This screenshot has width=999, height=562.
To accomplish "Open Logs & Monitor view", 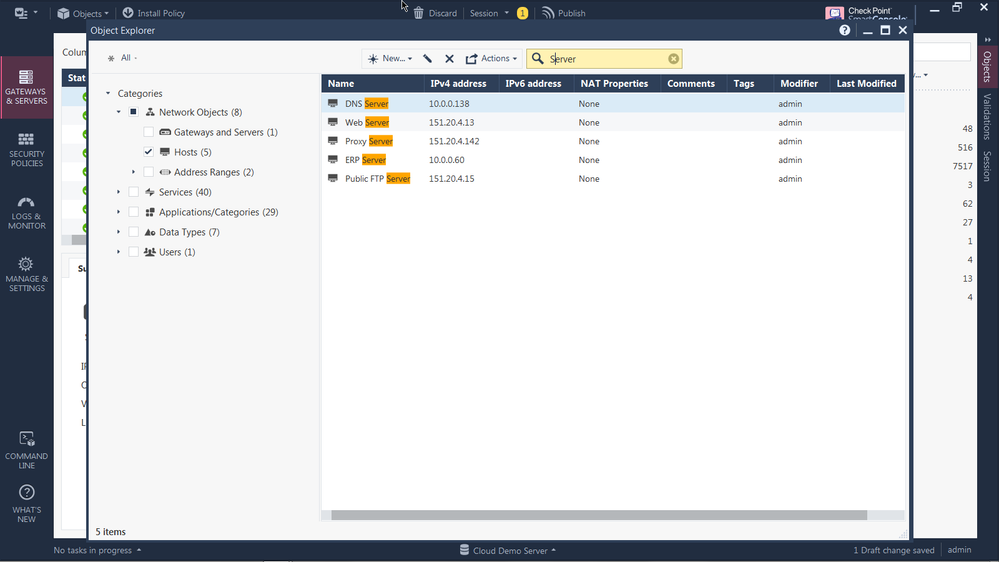I will [x=26, y=213].
